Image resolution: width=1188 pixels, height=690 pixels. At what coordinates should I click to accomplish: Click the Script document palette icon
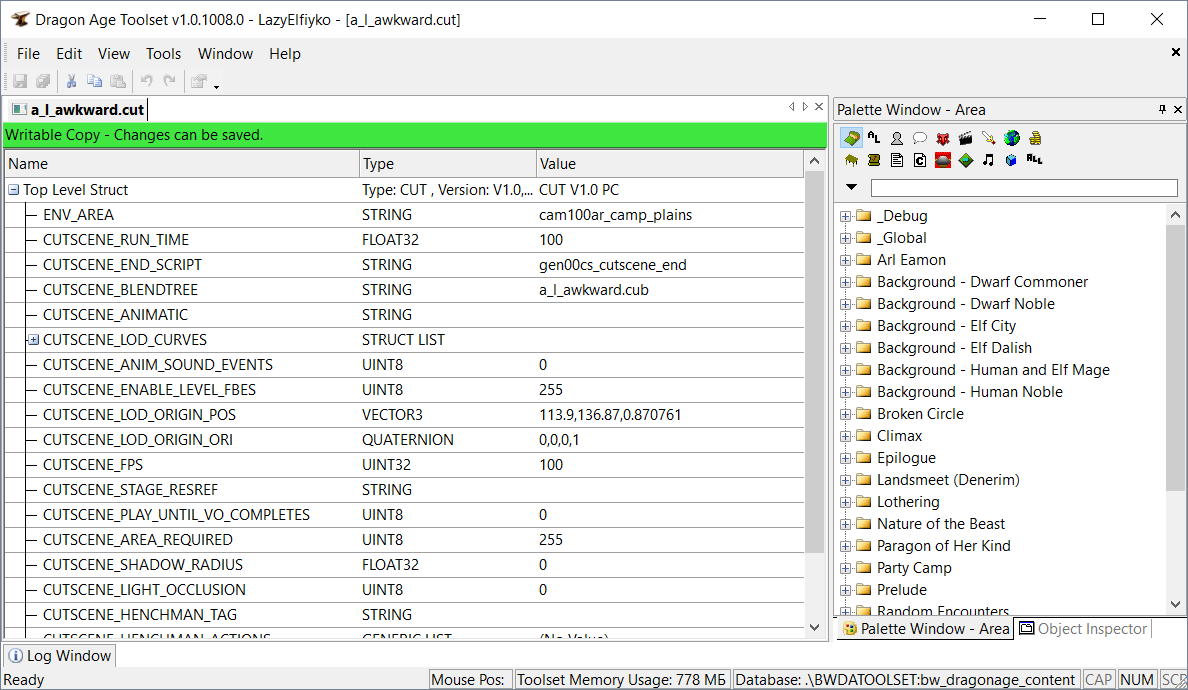click(x=897, y=160)
